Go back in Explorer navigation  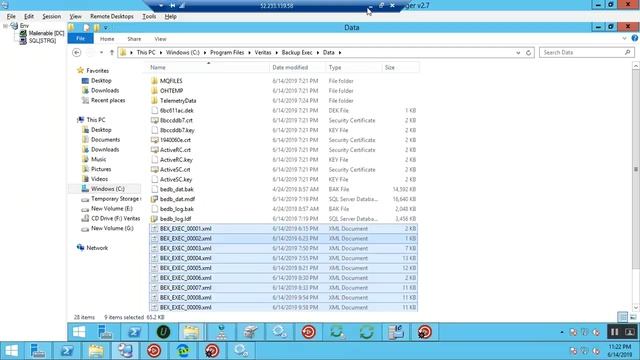pos(76,53)
